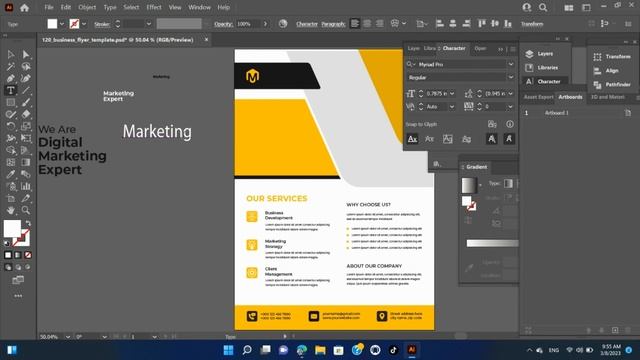Open the File menu
This screenshot has height=360, width=640.
coord(49,7)
